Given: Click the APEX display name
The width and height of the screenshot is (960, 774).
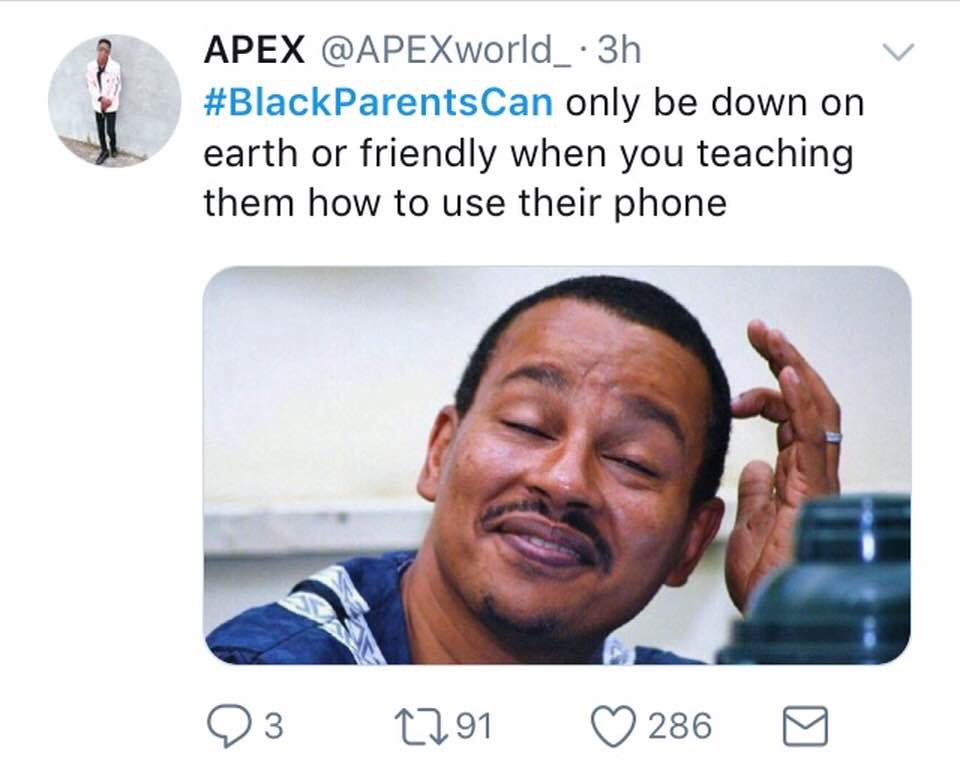Looking at the screenshot, I should point(254,50).
